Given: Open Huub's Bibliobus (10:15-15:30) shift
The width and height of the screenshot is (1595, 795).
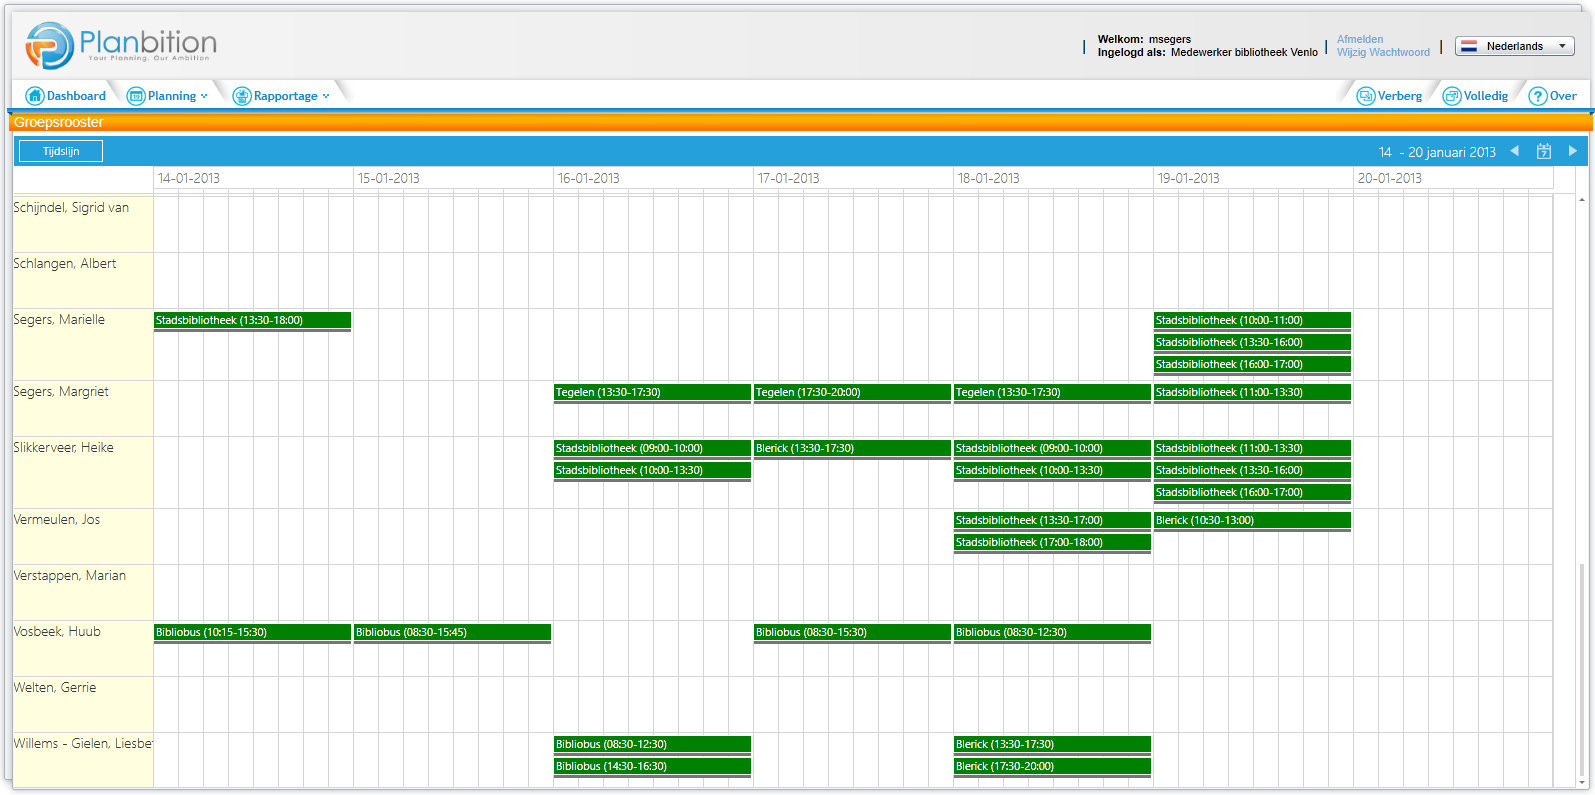Looking at the screenshot, I should 252,633.
